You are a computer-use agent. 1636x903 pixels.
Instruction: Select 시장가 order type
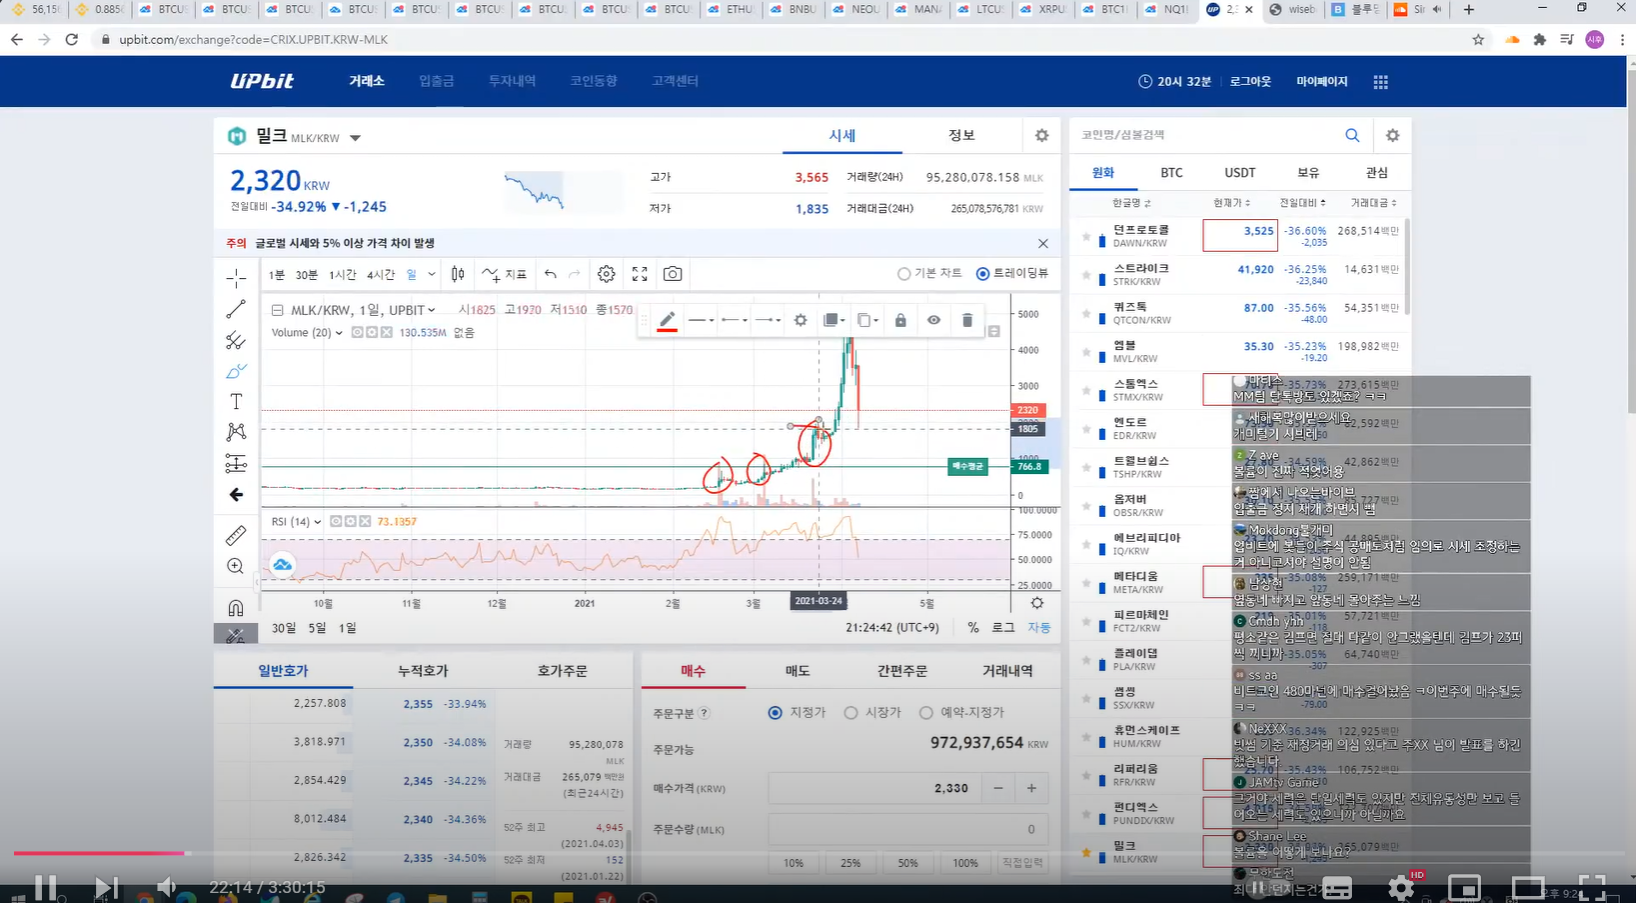[872, 713]
